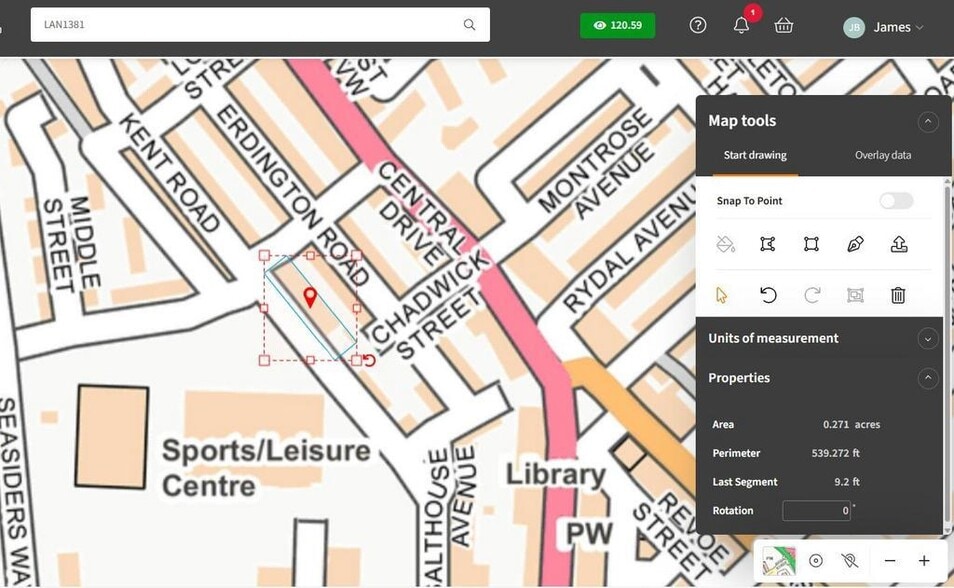Delete the drawing with trash icon
The height and width of the screenshot is (588, 954).
[x=898, y=295]
